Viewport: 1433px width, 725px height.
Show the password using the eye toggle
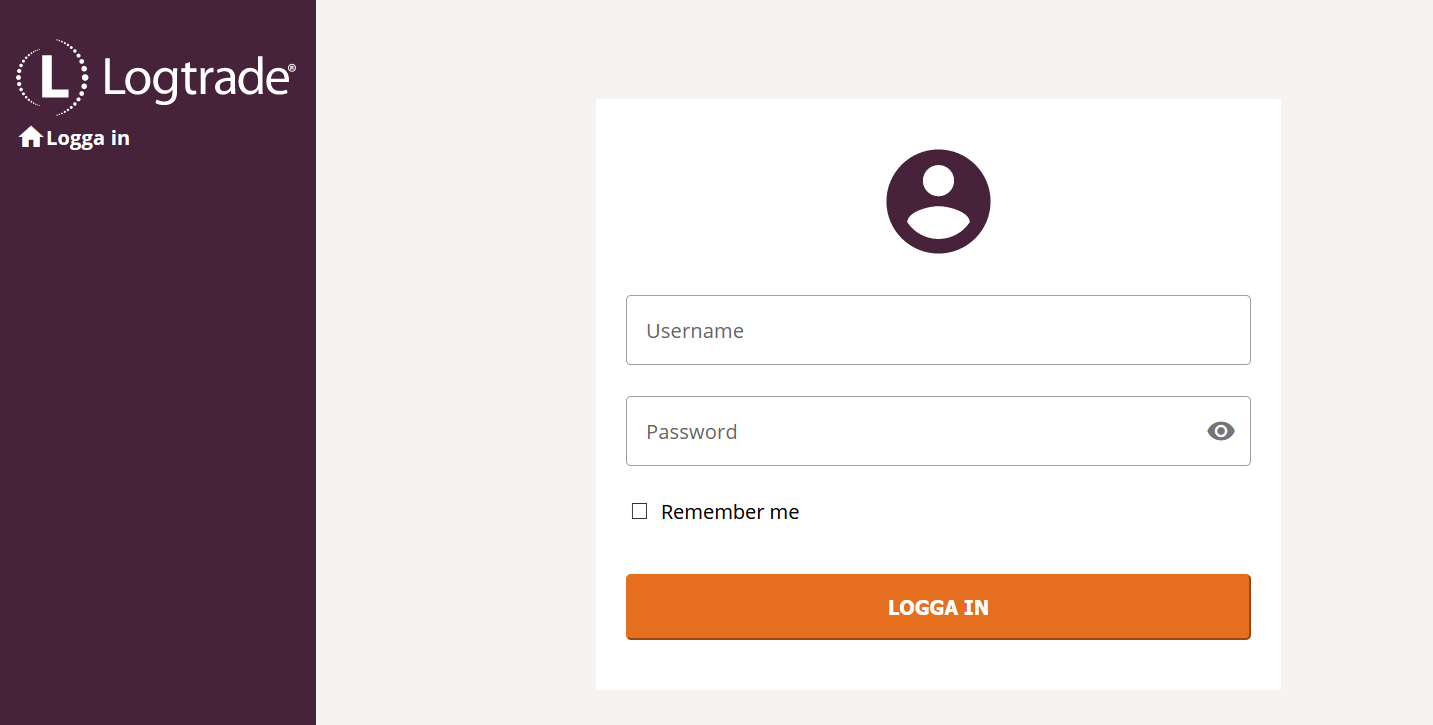[x=1220, y=431]
